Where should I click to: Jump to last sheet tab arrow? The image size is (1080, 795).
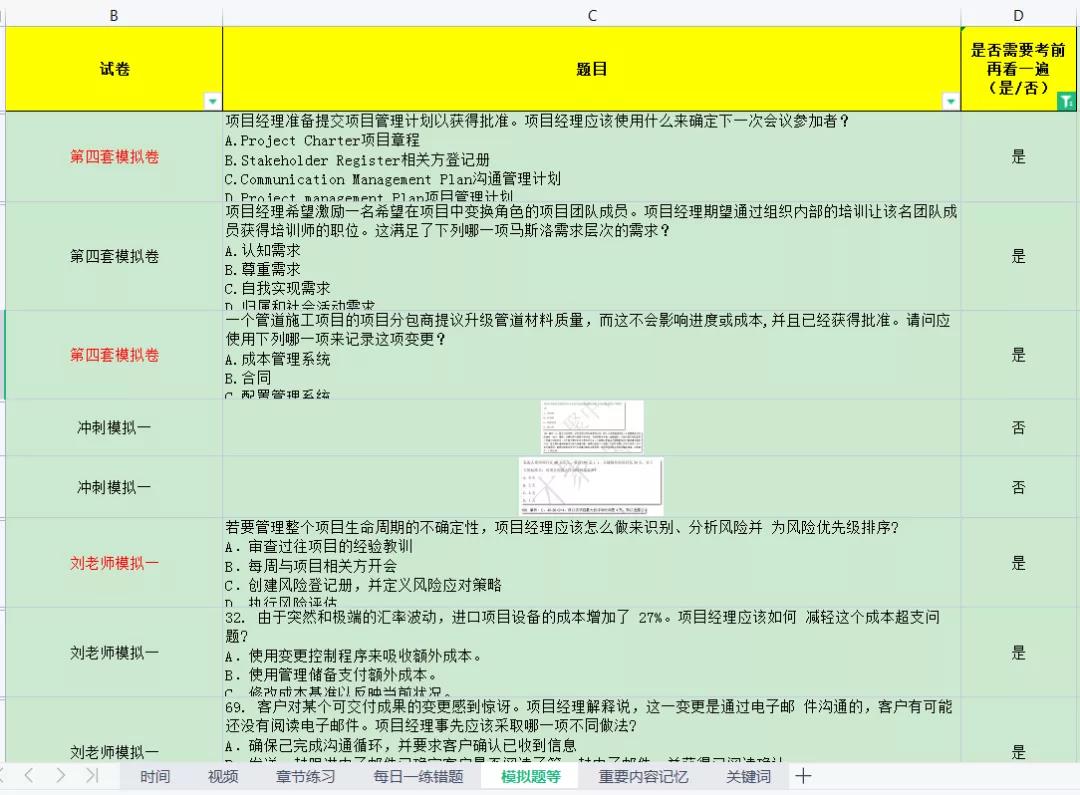pos(92,776)
